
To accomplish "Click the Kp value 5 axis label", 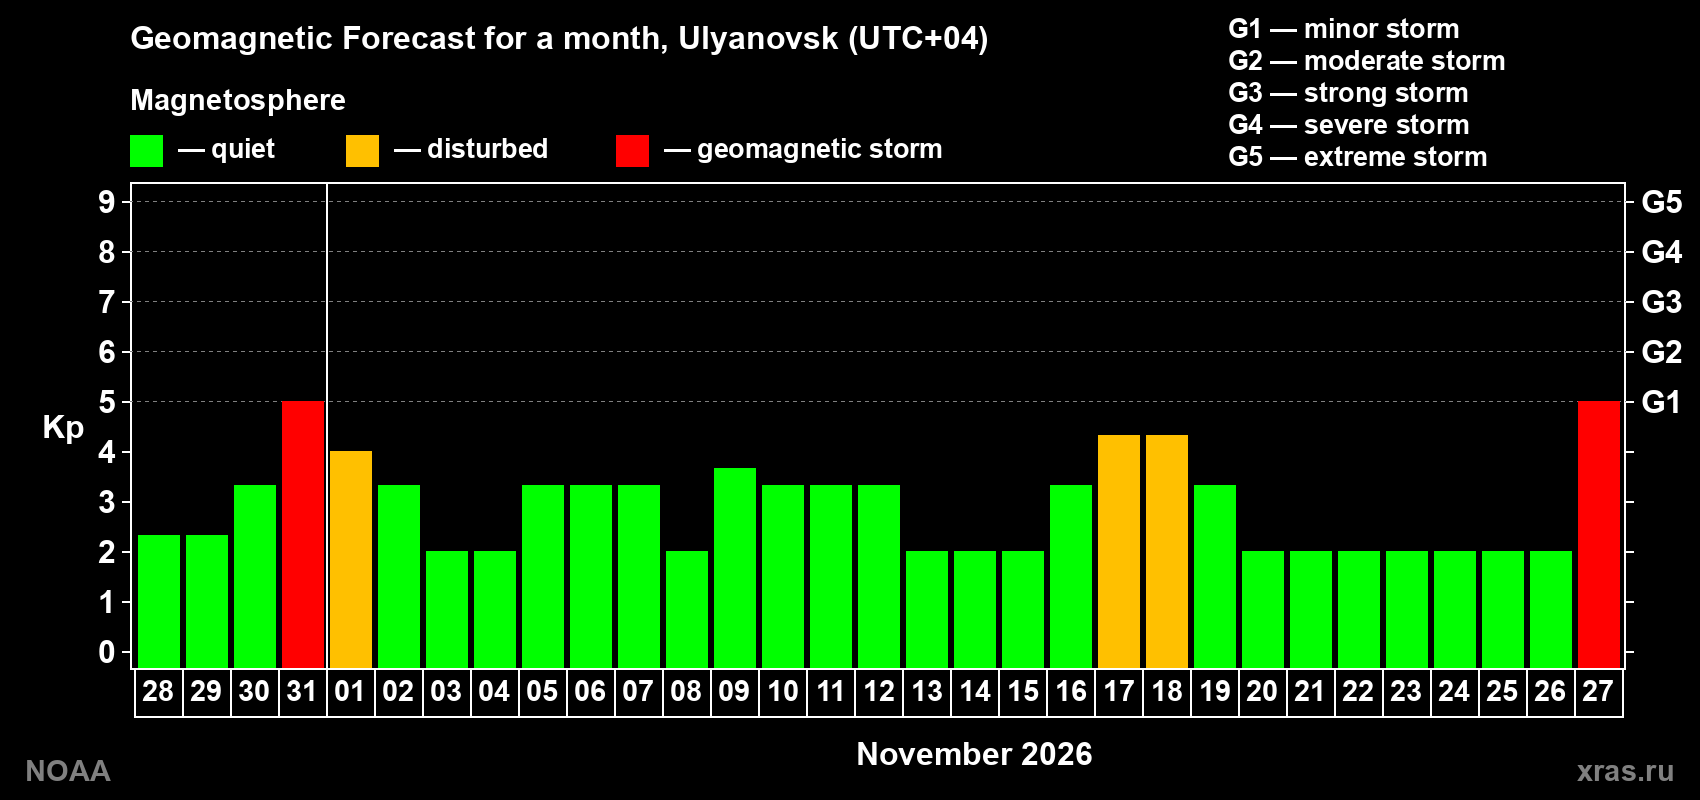I will (x=107, y=402).
